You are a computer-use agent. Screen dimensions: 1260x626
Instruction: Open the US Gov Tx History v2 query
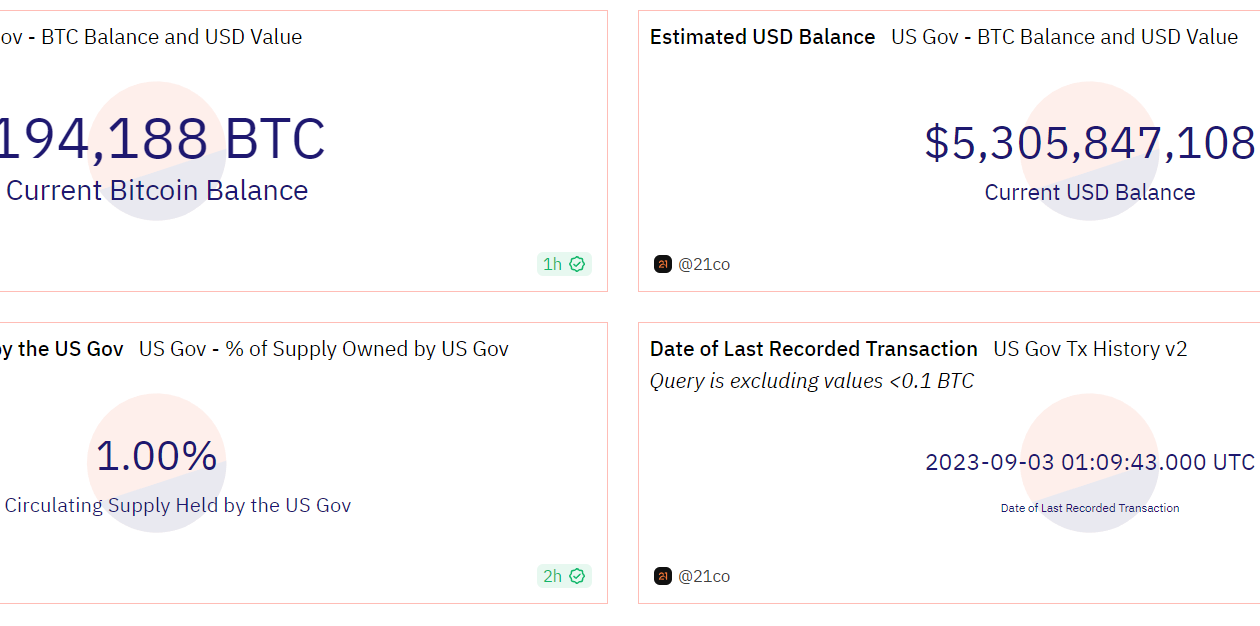[1089, 348]
